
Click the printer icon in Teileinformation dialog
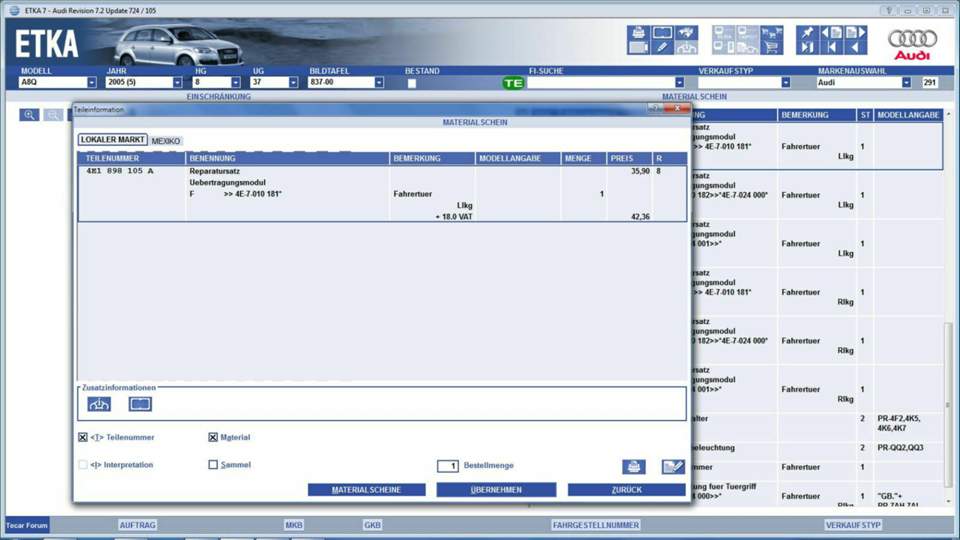[x=634, y=467]
